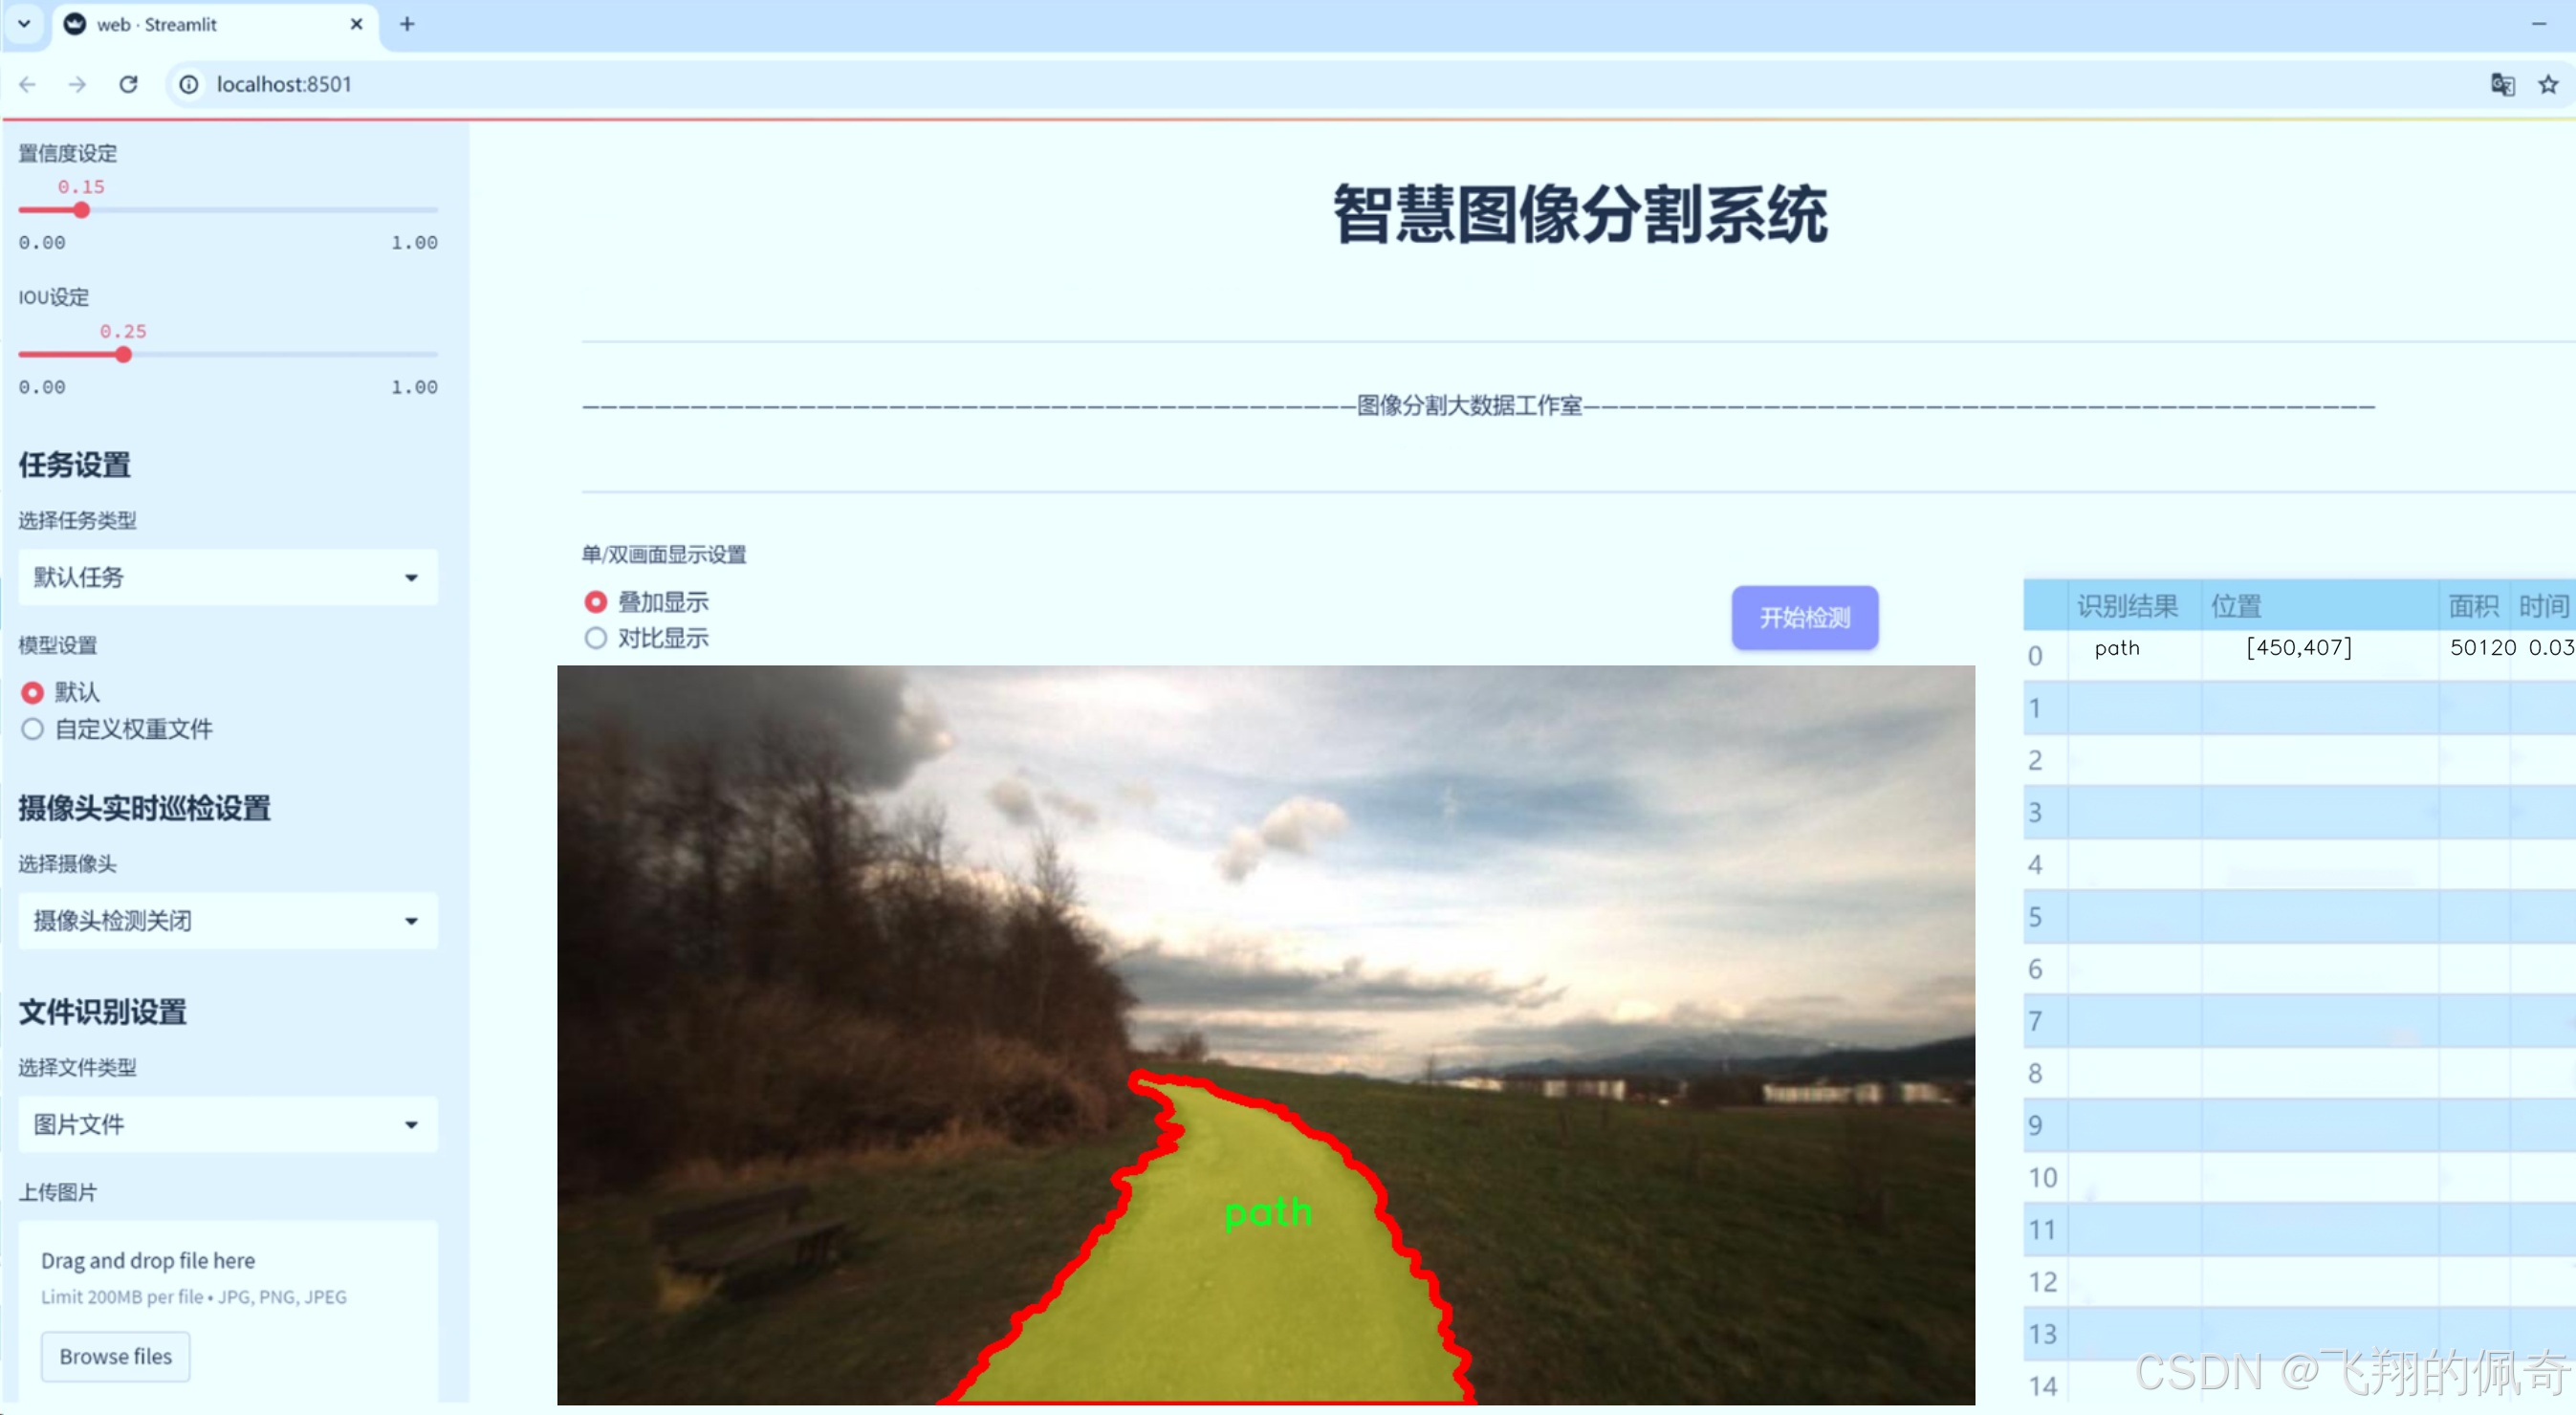Open the 图片文件 file type dropdown
The image size is (2576, 1415).
click(x=227, y=1124)
